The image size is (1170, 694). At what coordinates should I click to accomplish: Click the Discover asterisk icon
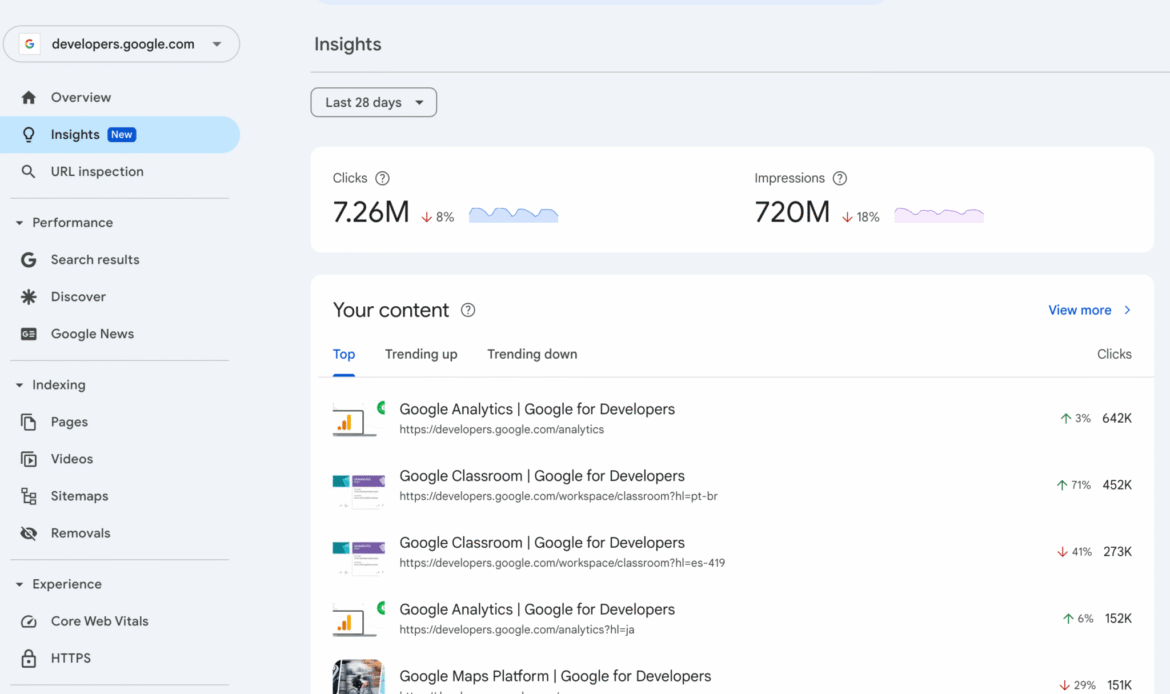[x=28, y=297]
